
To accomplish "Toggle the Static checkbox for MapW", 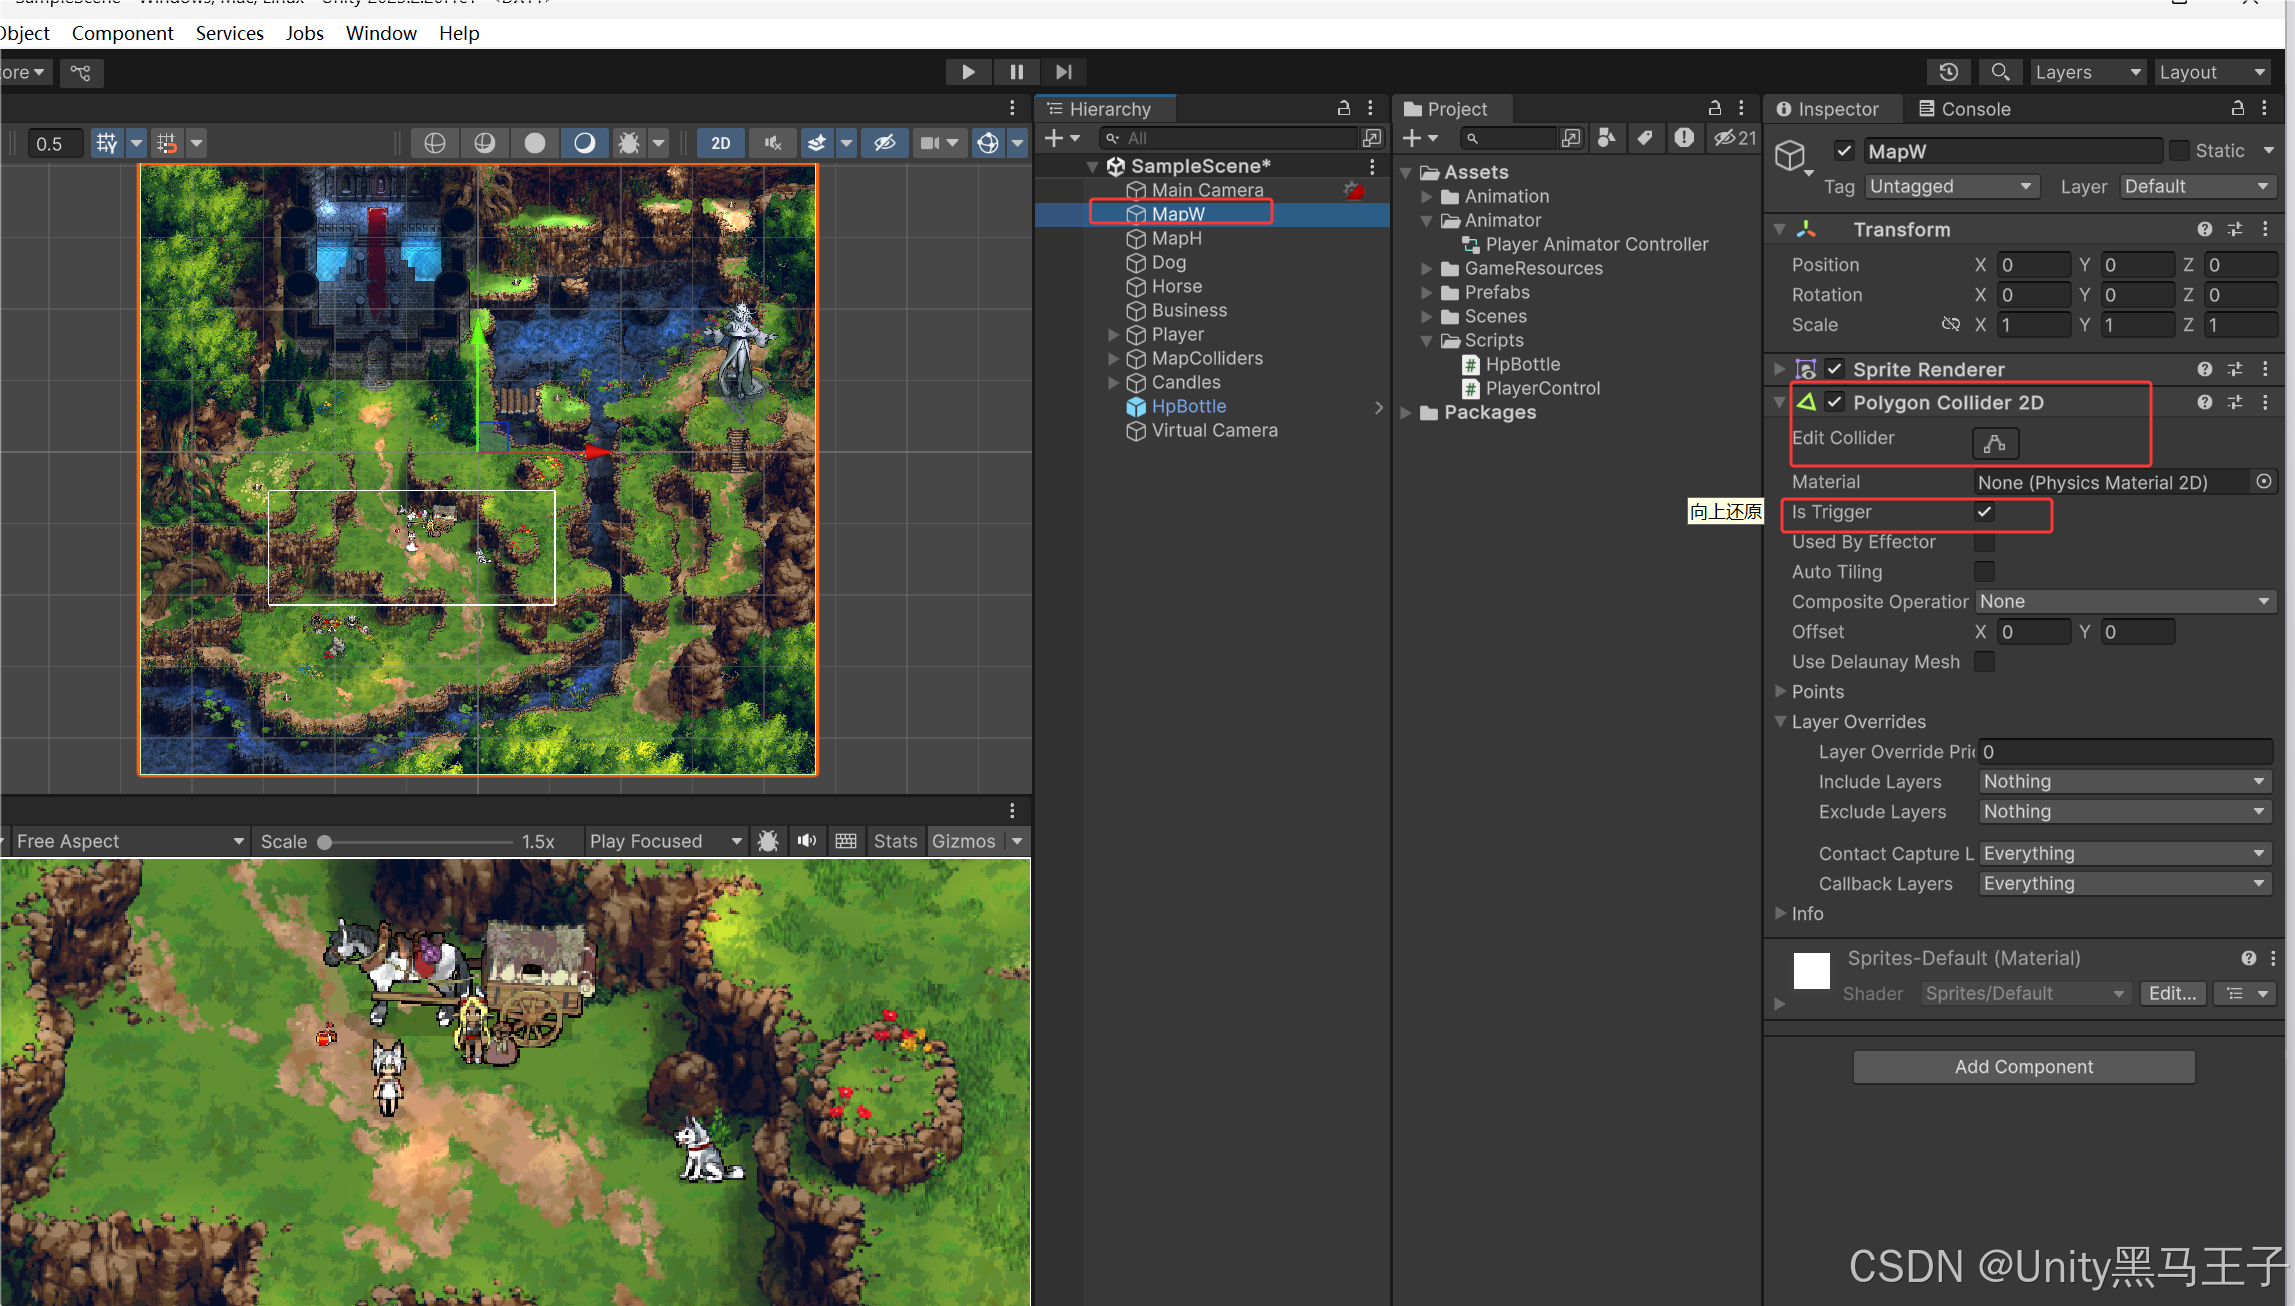I will [2179, 151].
